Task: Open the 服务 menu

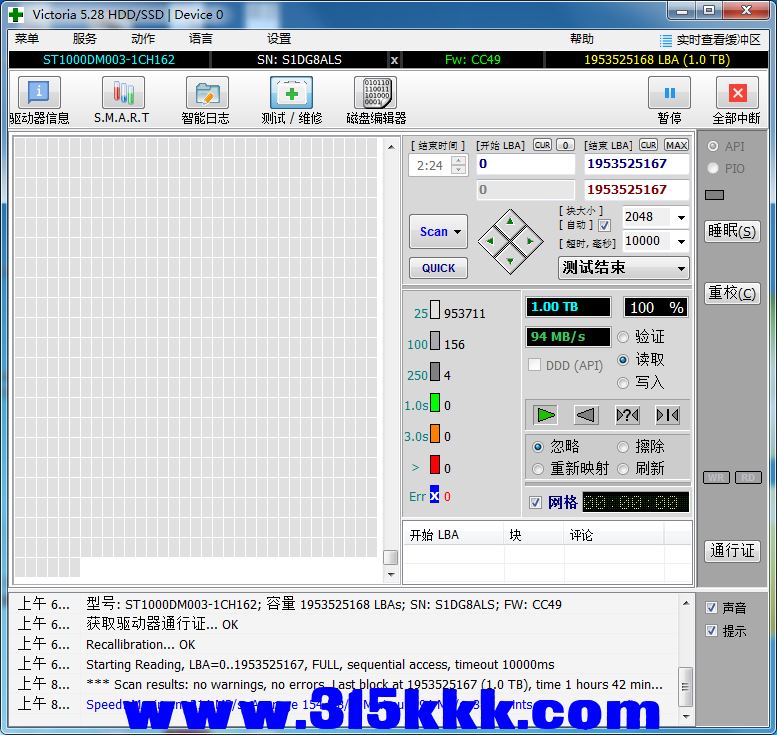Action: pyautogui.click(x=85, y=39)
